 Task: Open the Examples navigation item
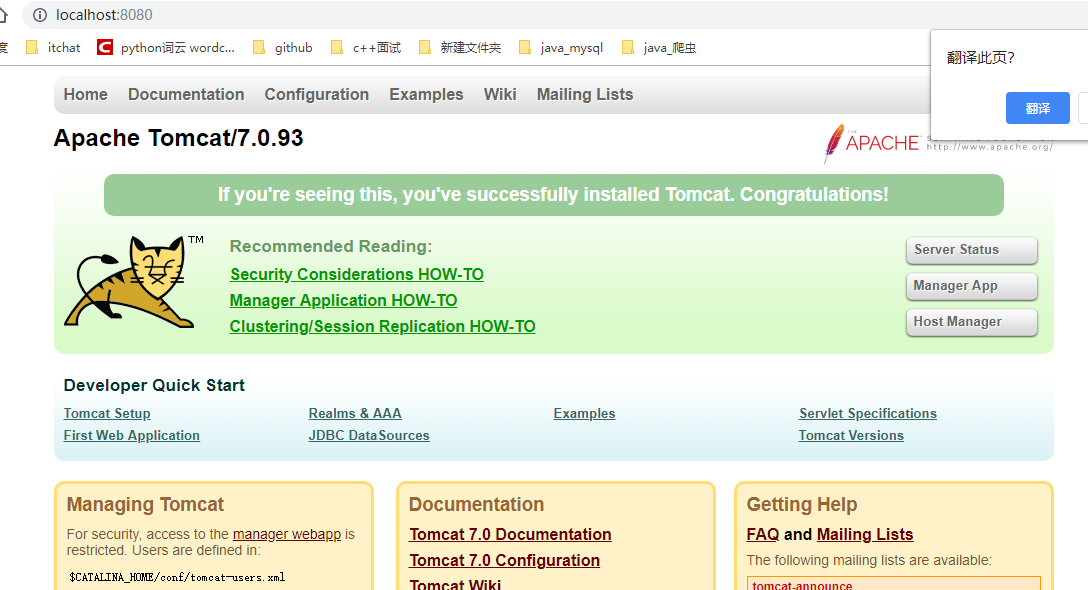[426, 94]
